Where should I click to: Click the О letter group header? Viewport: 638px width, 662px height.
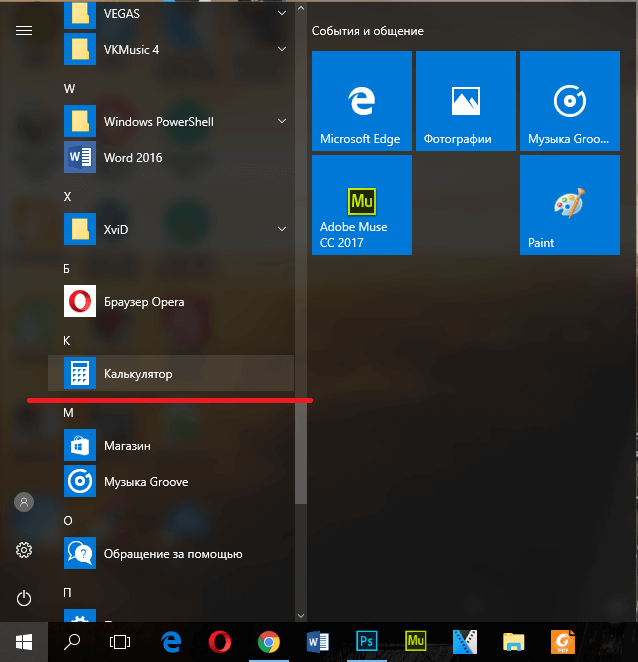pyautogui.click(x=68, y=521)
